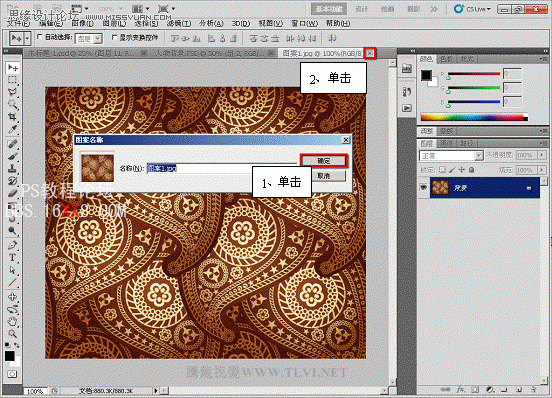Click the foreground color swatch in Color panel

426,75
